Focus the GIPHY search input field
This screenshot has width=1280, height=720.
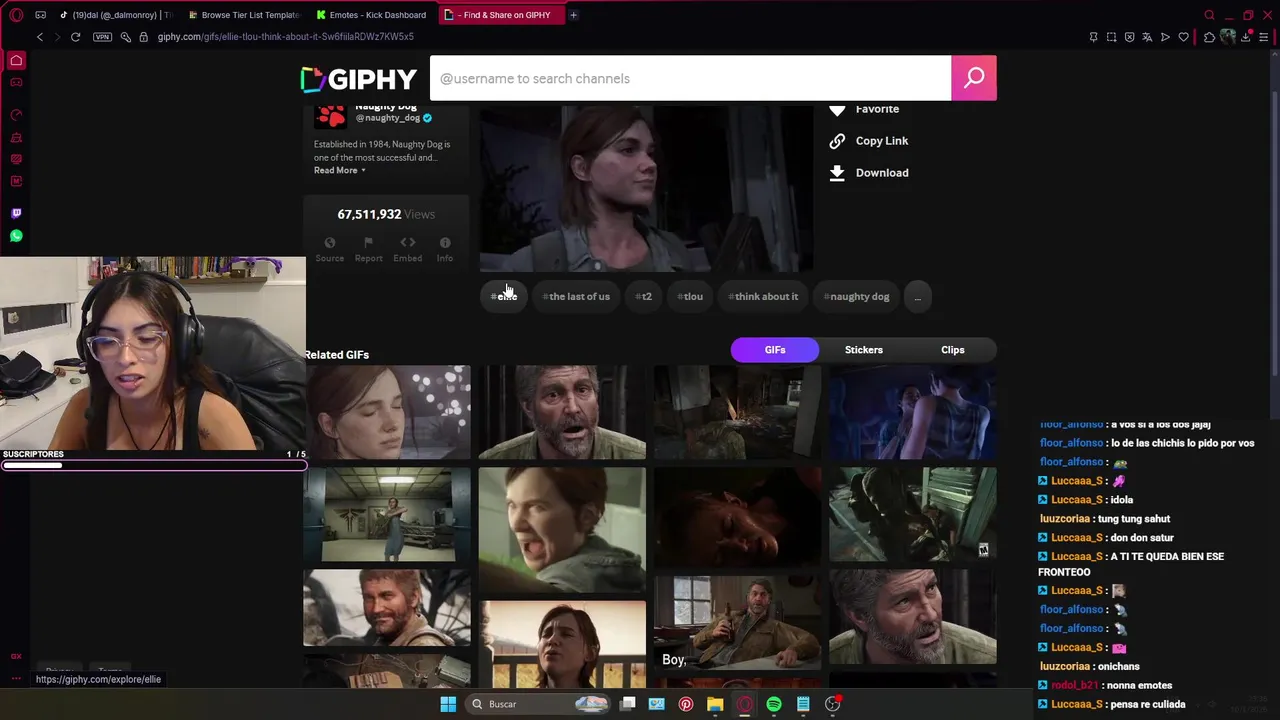pyautogui.click(x=690, y=78)
